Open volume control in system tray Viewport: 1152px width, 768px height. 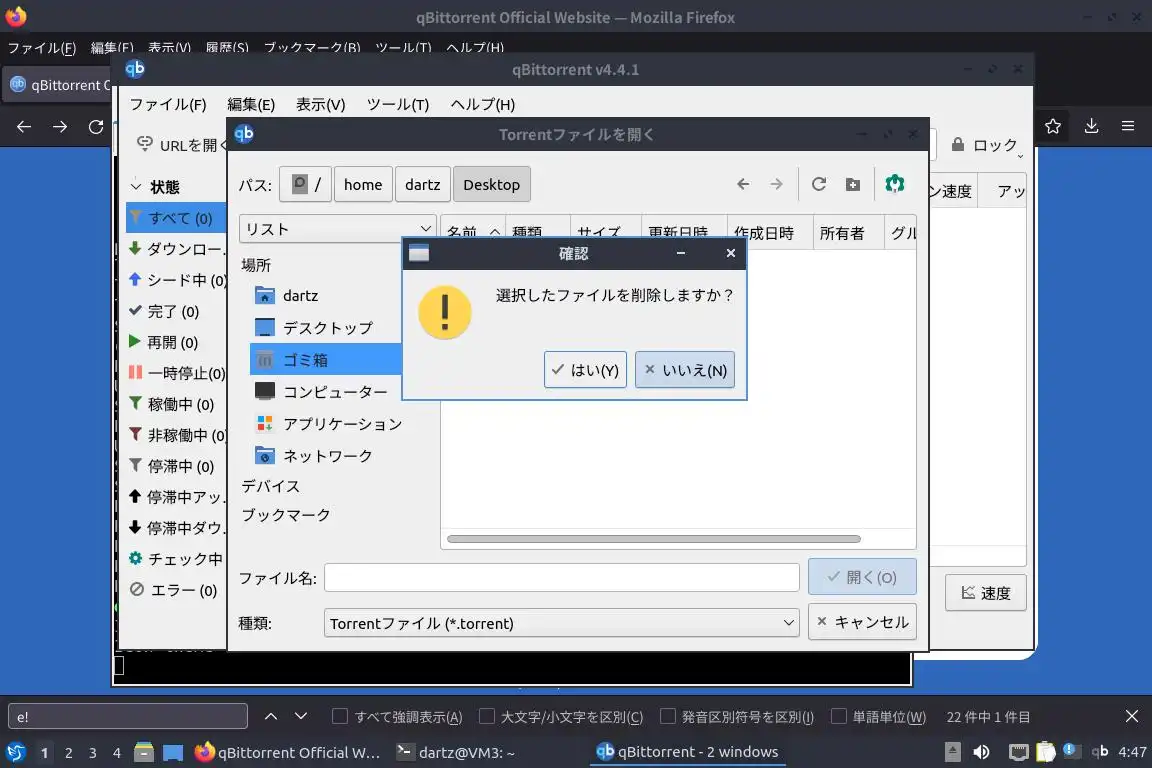point(981,752)
